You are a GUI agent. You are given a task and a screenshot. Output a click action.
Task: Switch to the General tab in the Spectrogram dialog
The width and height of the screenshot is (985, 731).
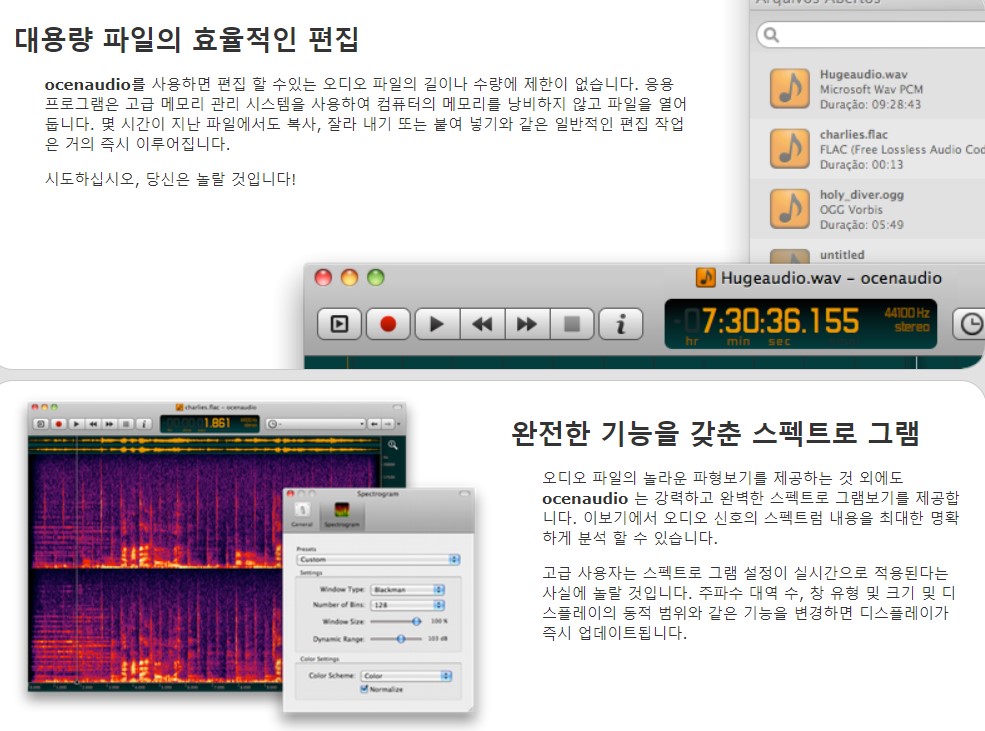[x=302, y=515]
